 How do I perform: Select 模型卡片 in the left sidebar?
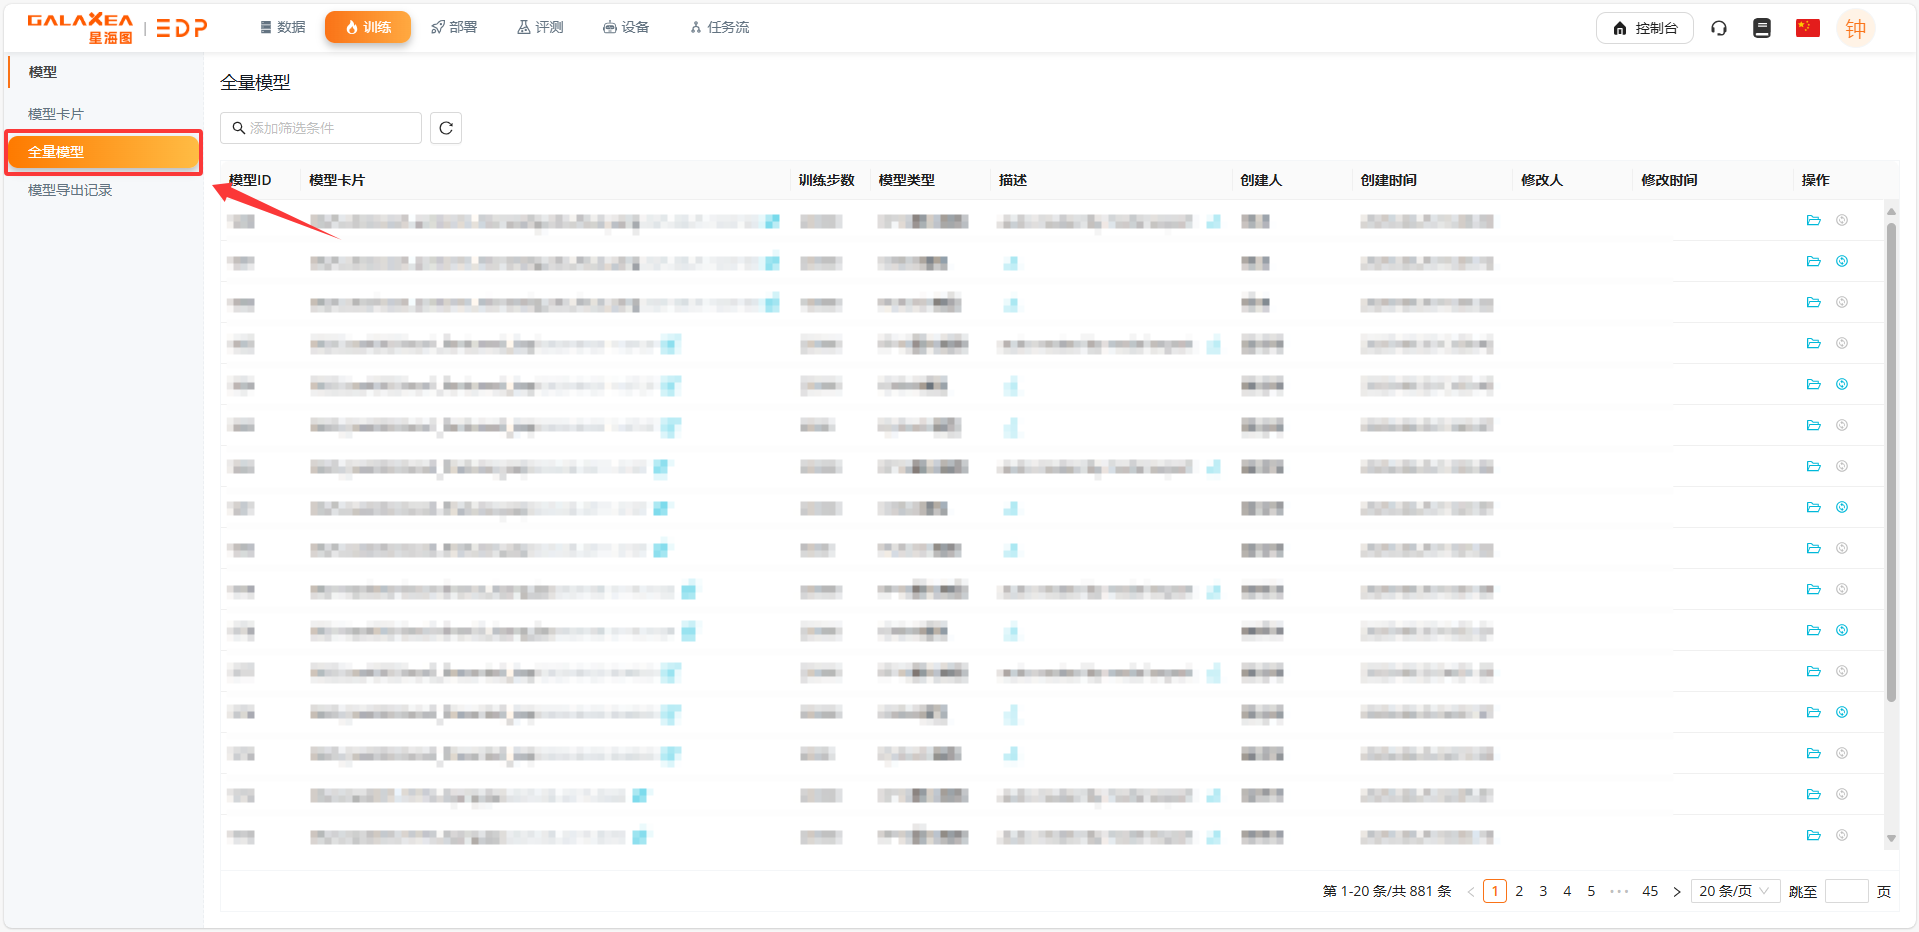click(x=56, y=114)
